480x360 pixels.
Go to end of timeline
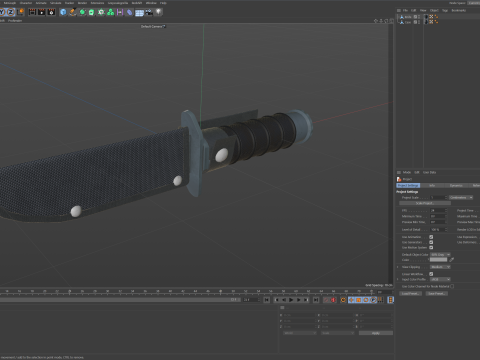pyautogui.click(x=316, y=300)
